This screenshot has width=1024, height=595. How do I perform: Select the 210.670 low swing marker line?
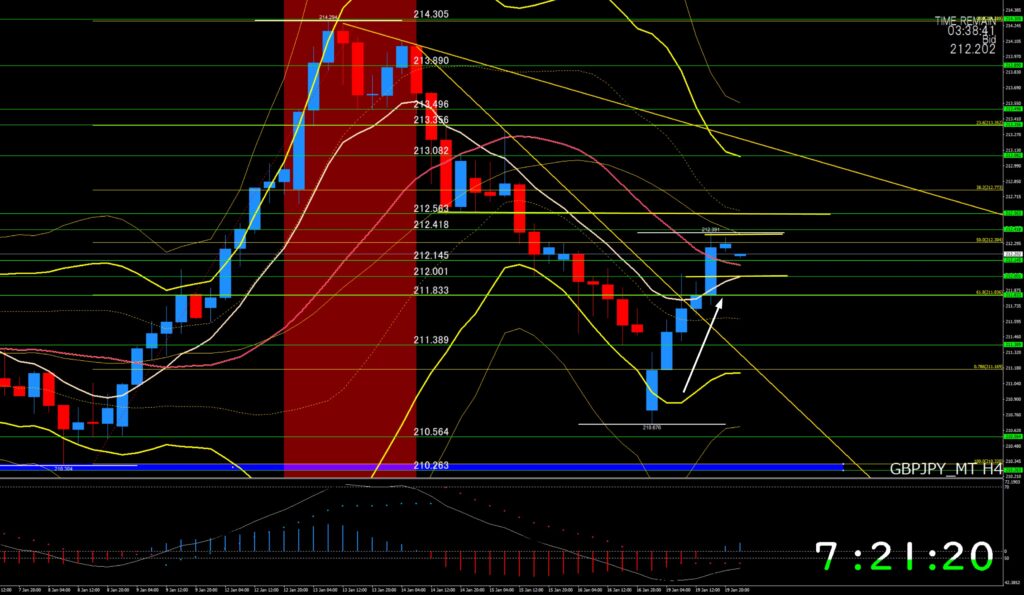pos(651,425)
